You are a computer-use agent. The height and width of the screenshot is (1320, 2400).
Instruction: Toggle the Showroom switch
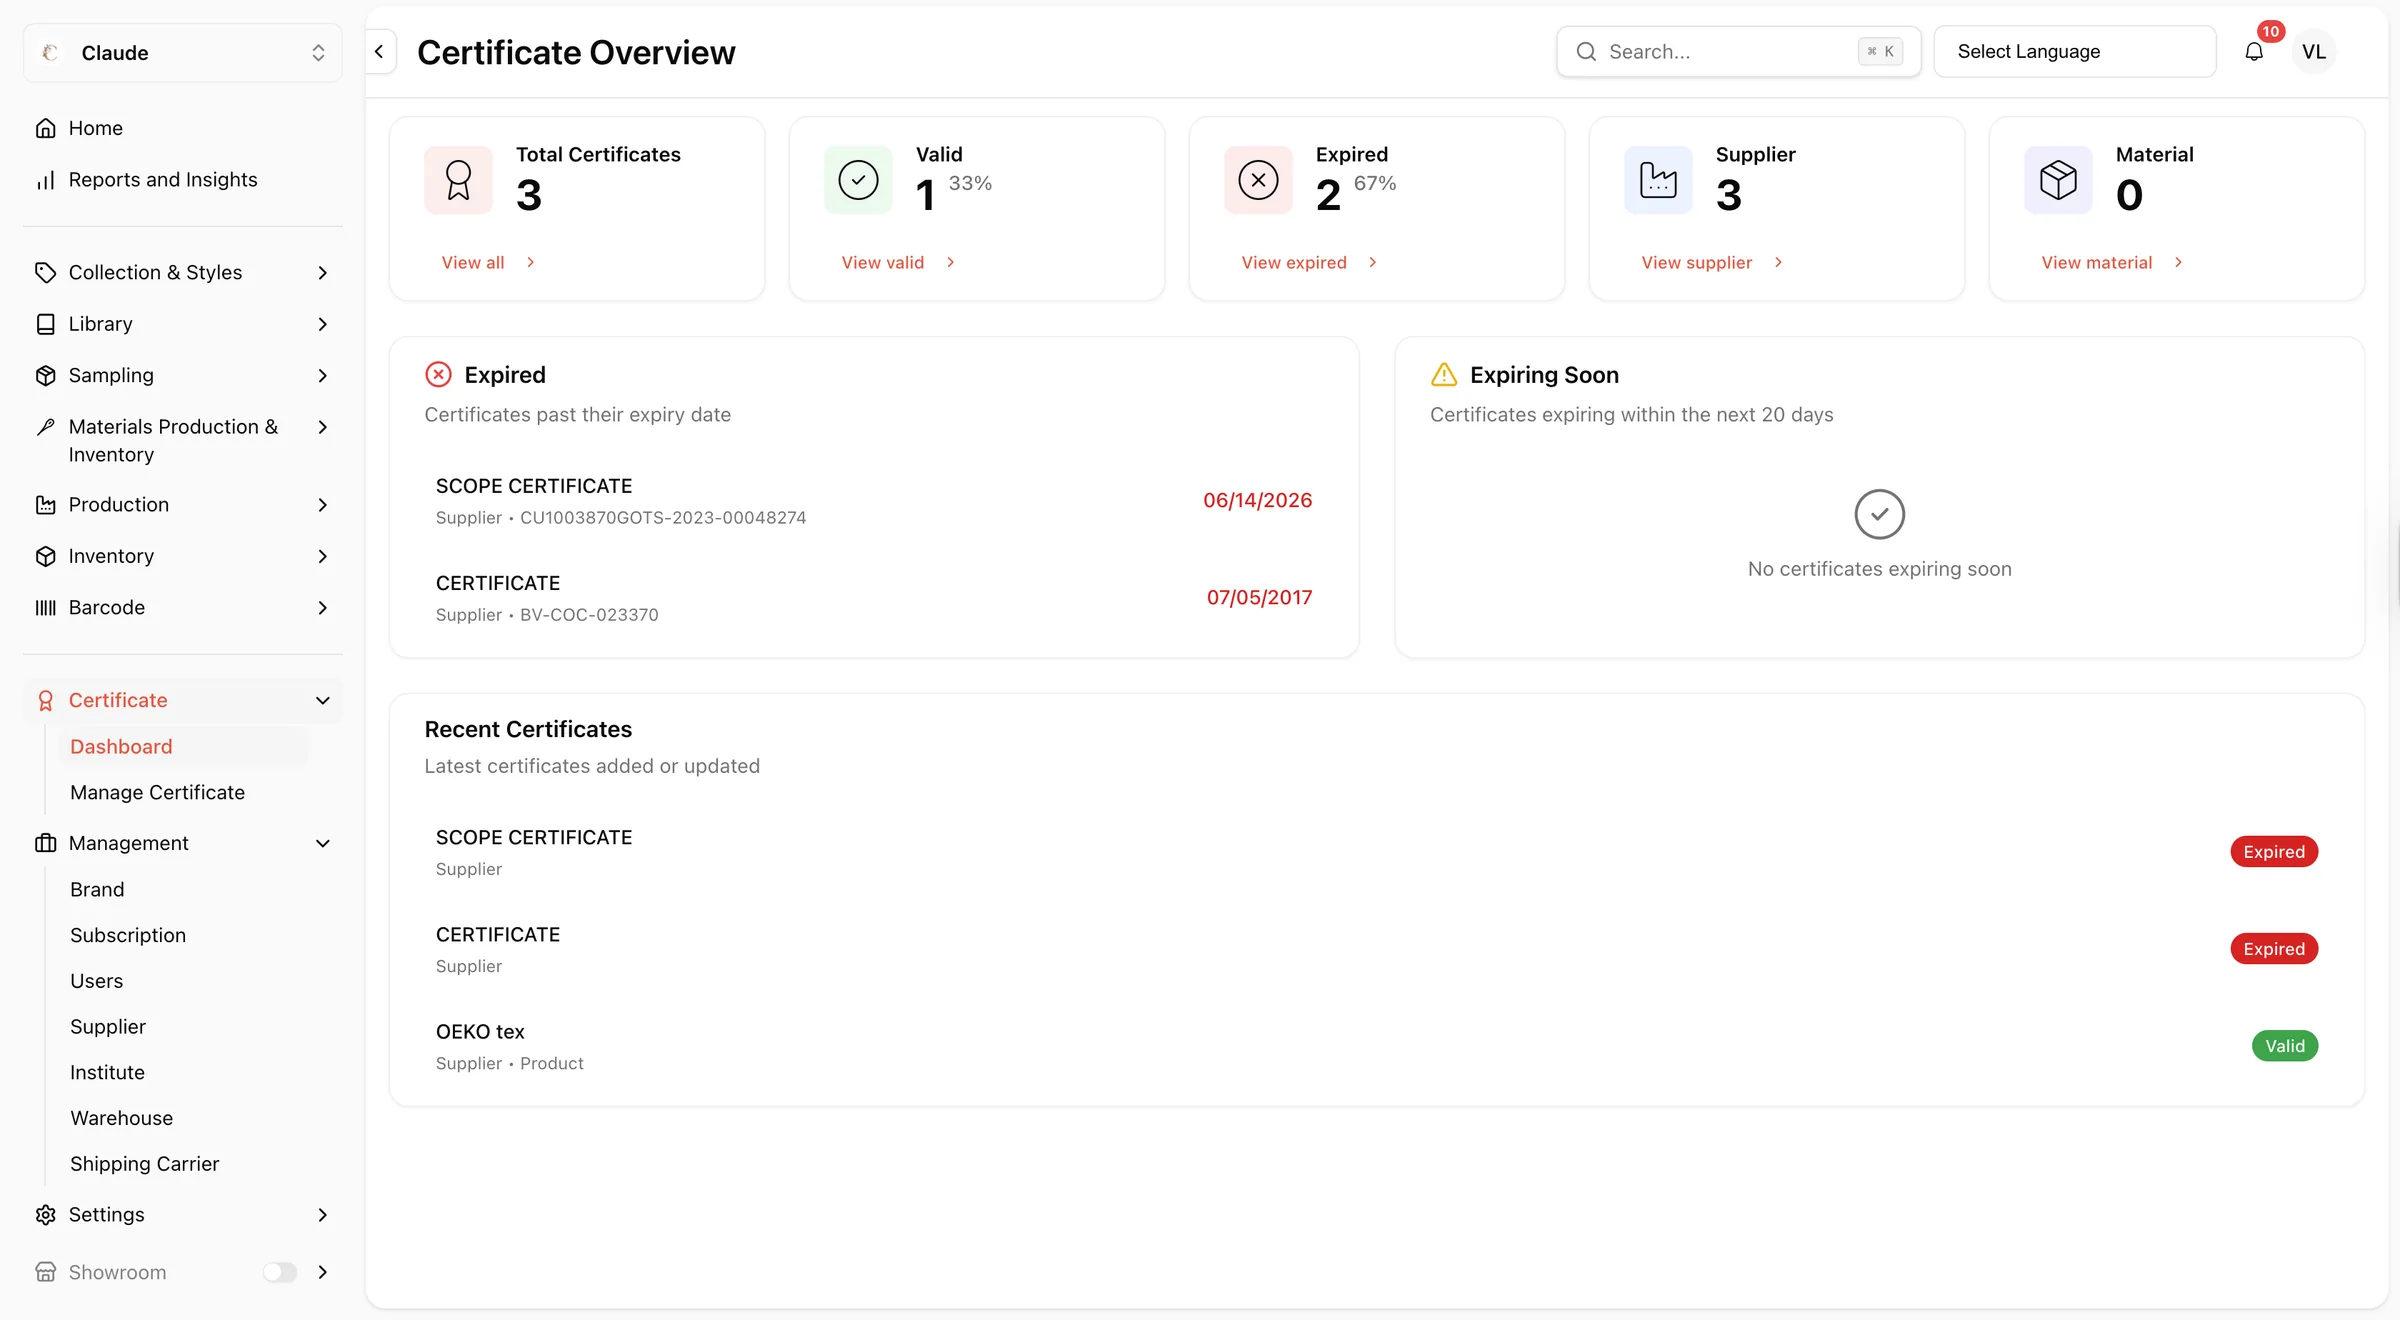(x=280, y=1272)
